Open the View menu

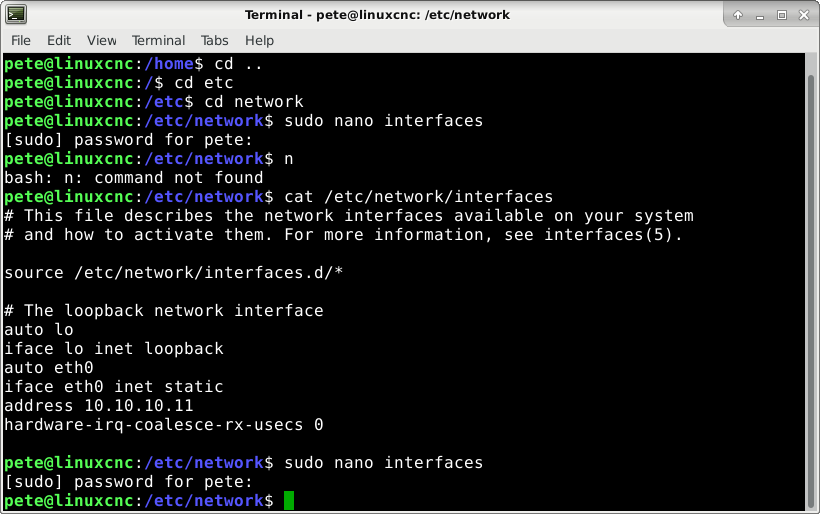101,41
